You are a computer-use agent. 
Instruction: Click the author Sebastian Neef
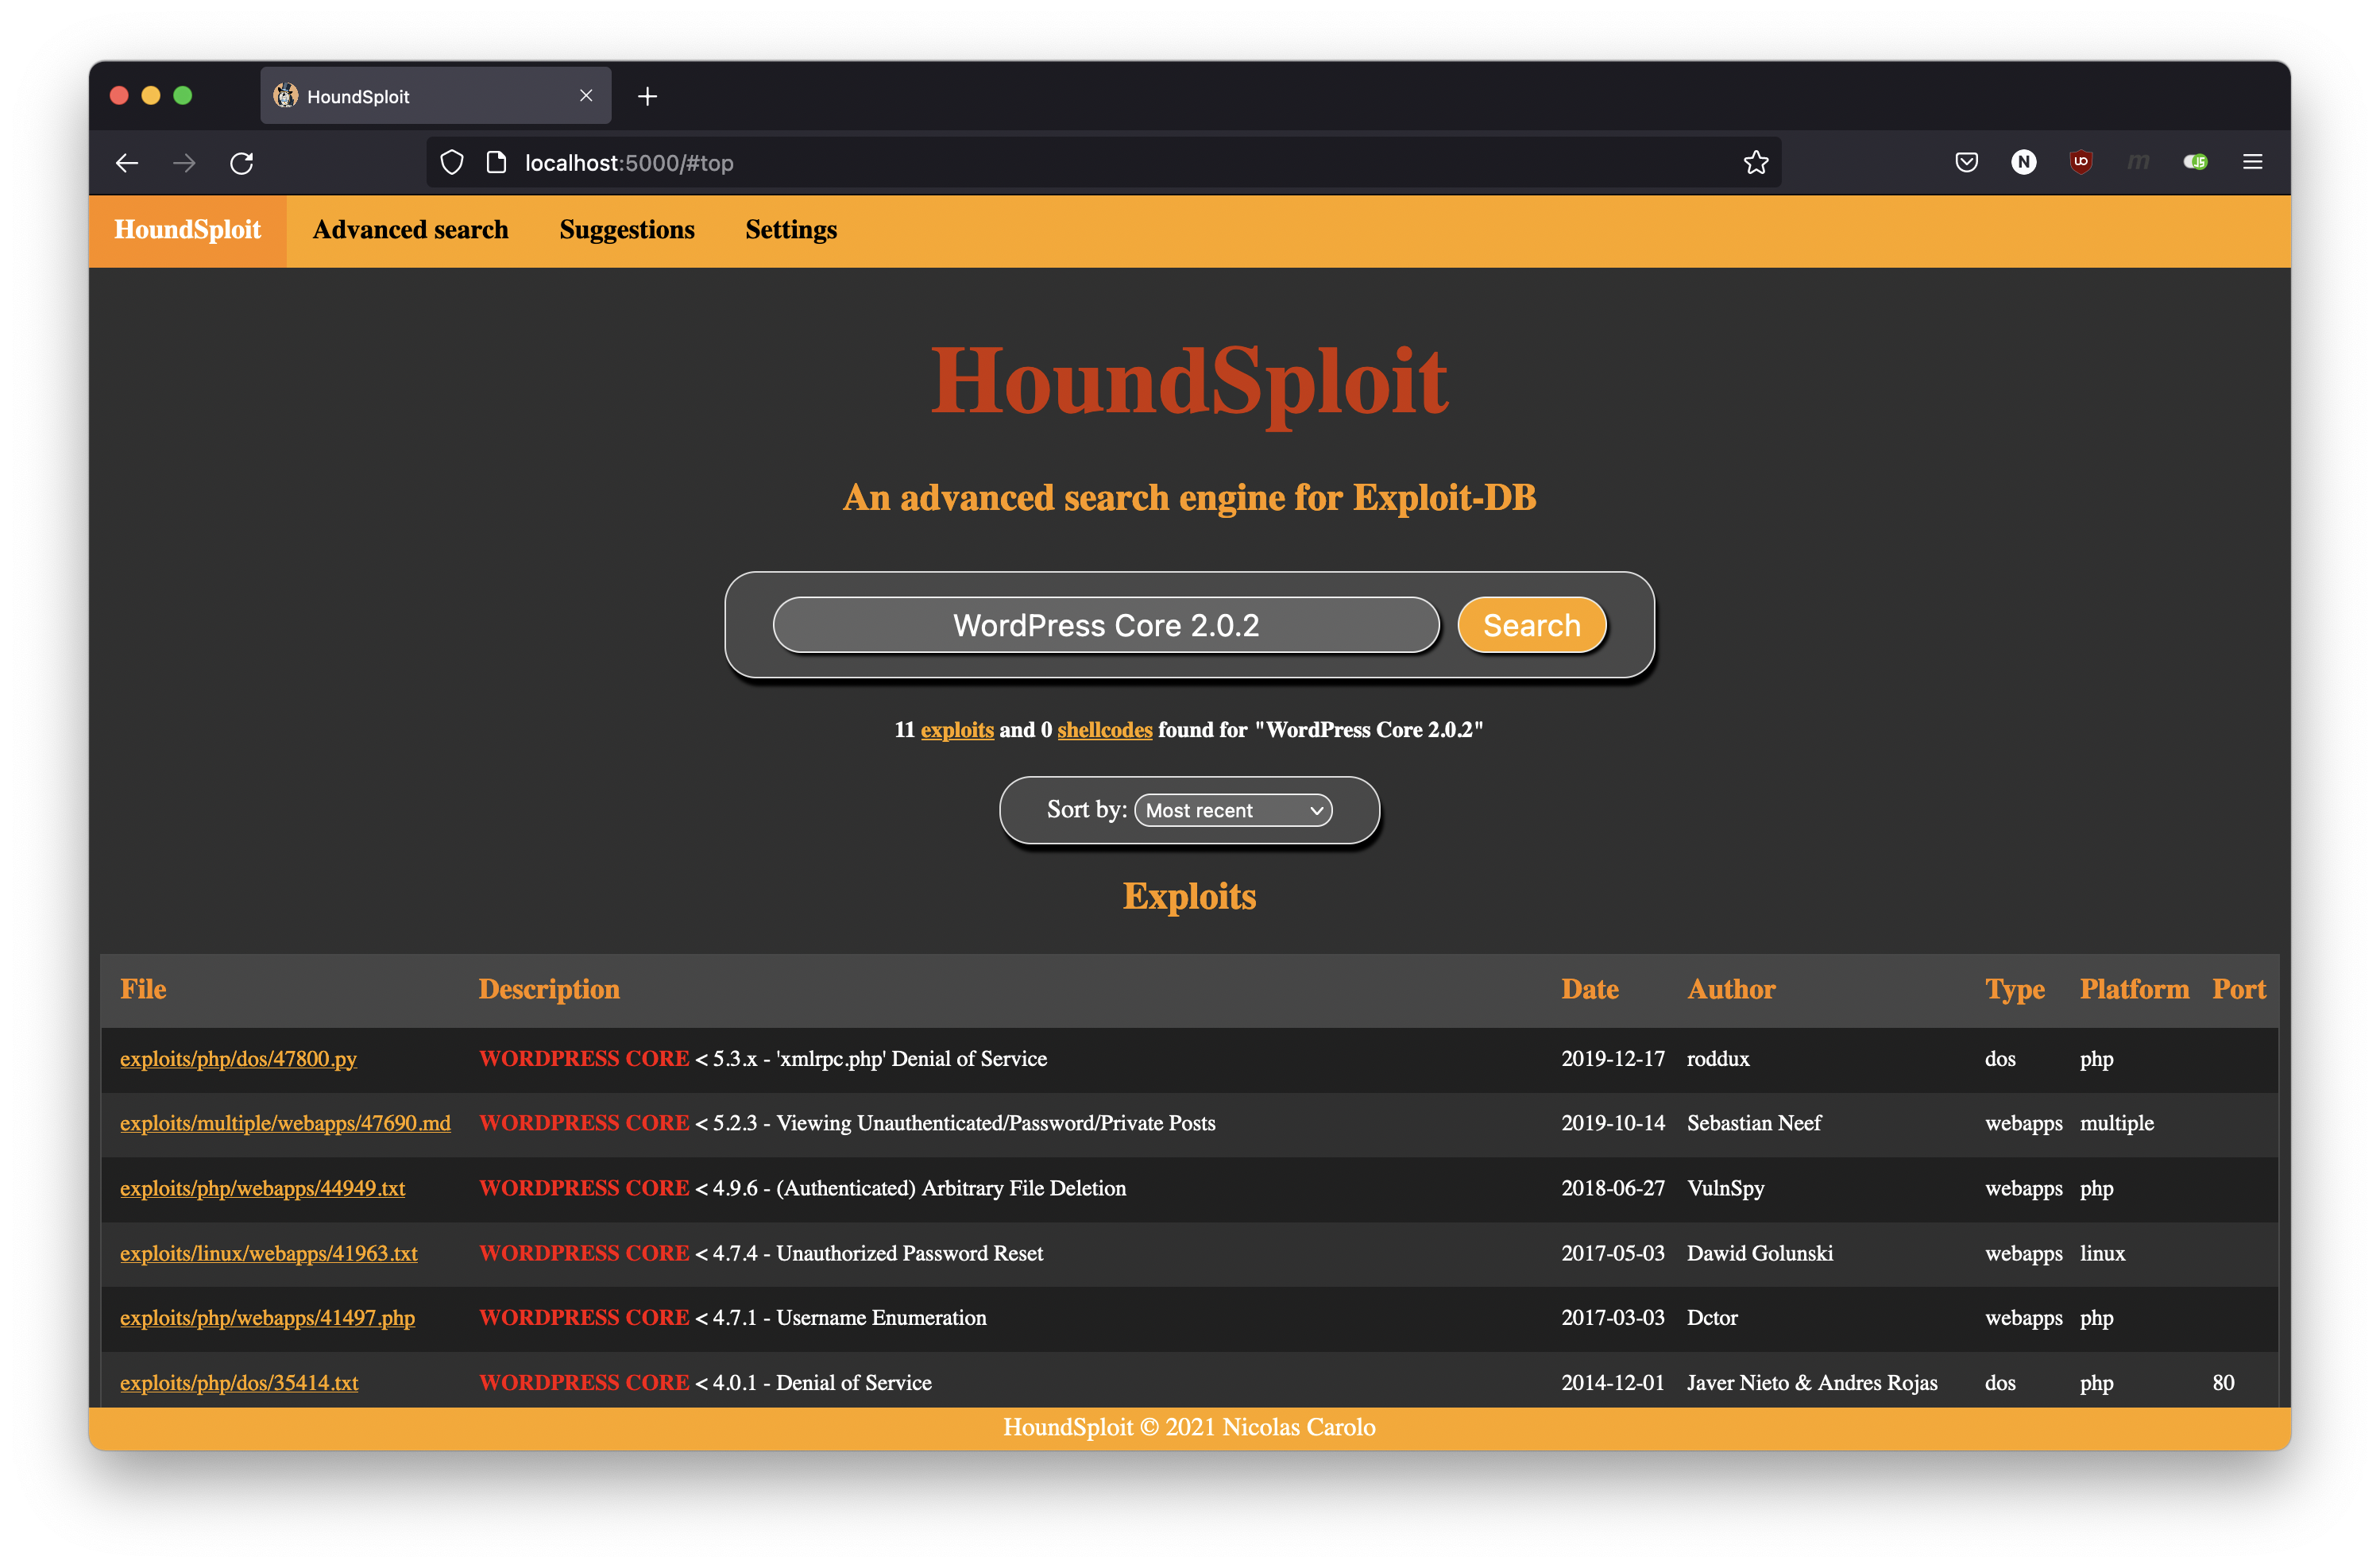pos(1754,1124)
